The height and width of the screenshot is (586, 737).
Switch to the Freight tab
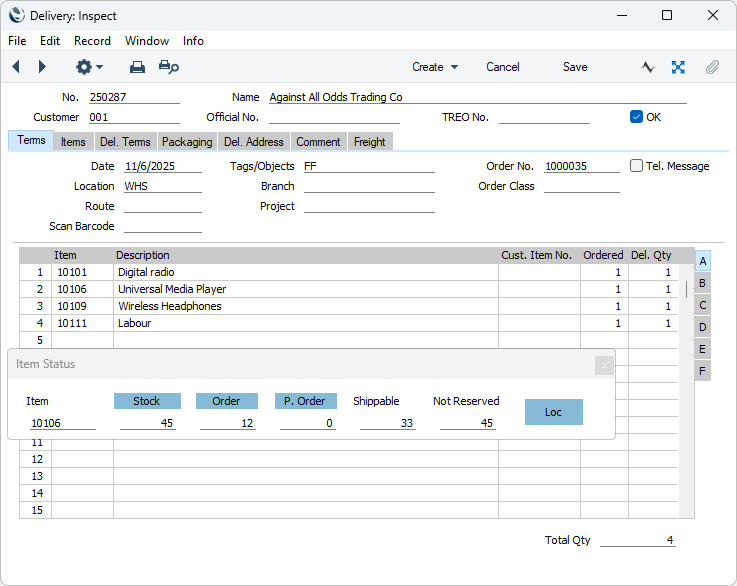[x=369, y=142]
